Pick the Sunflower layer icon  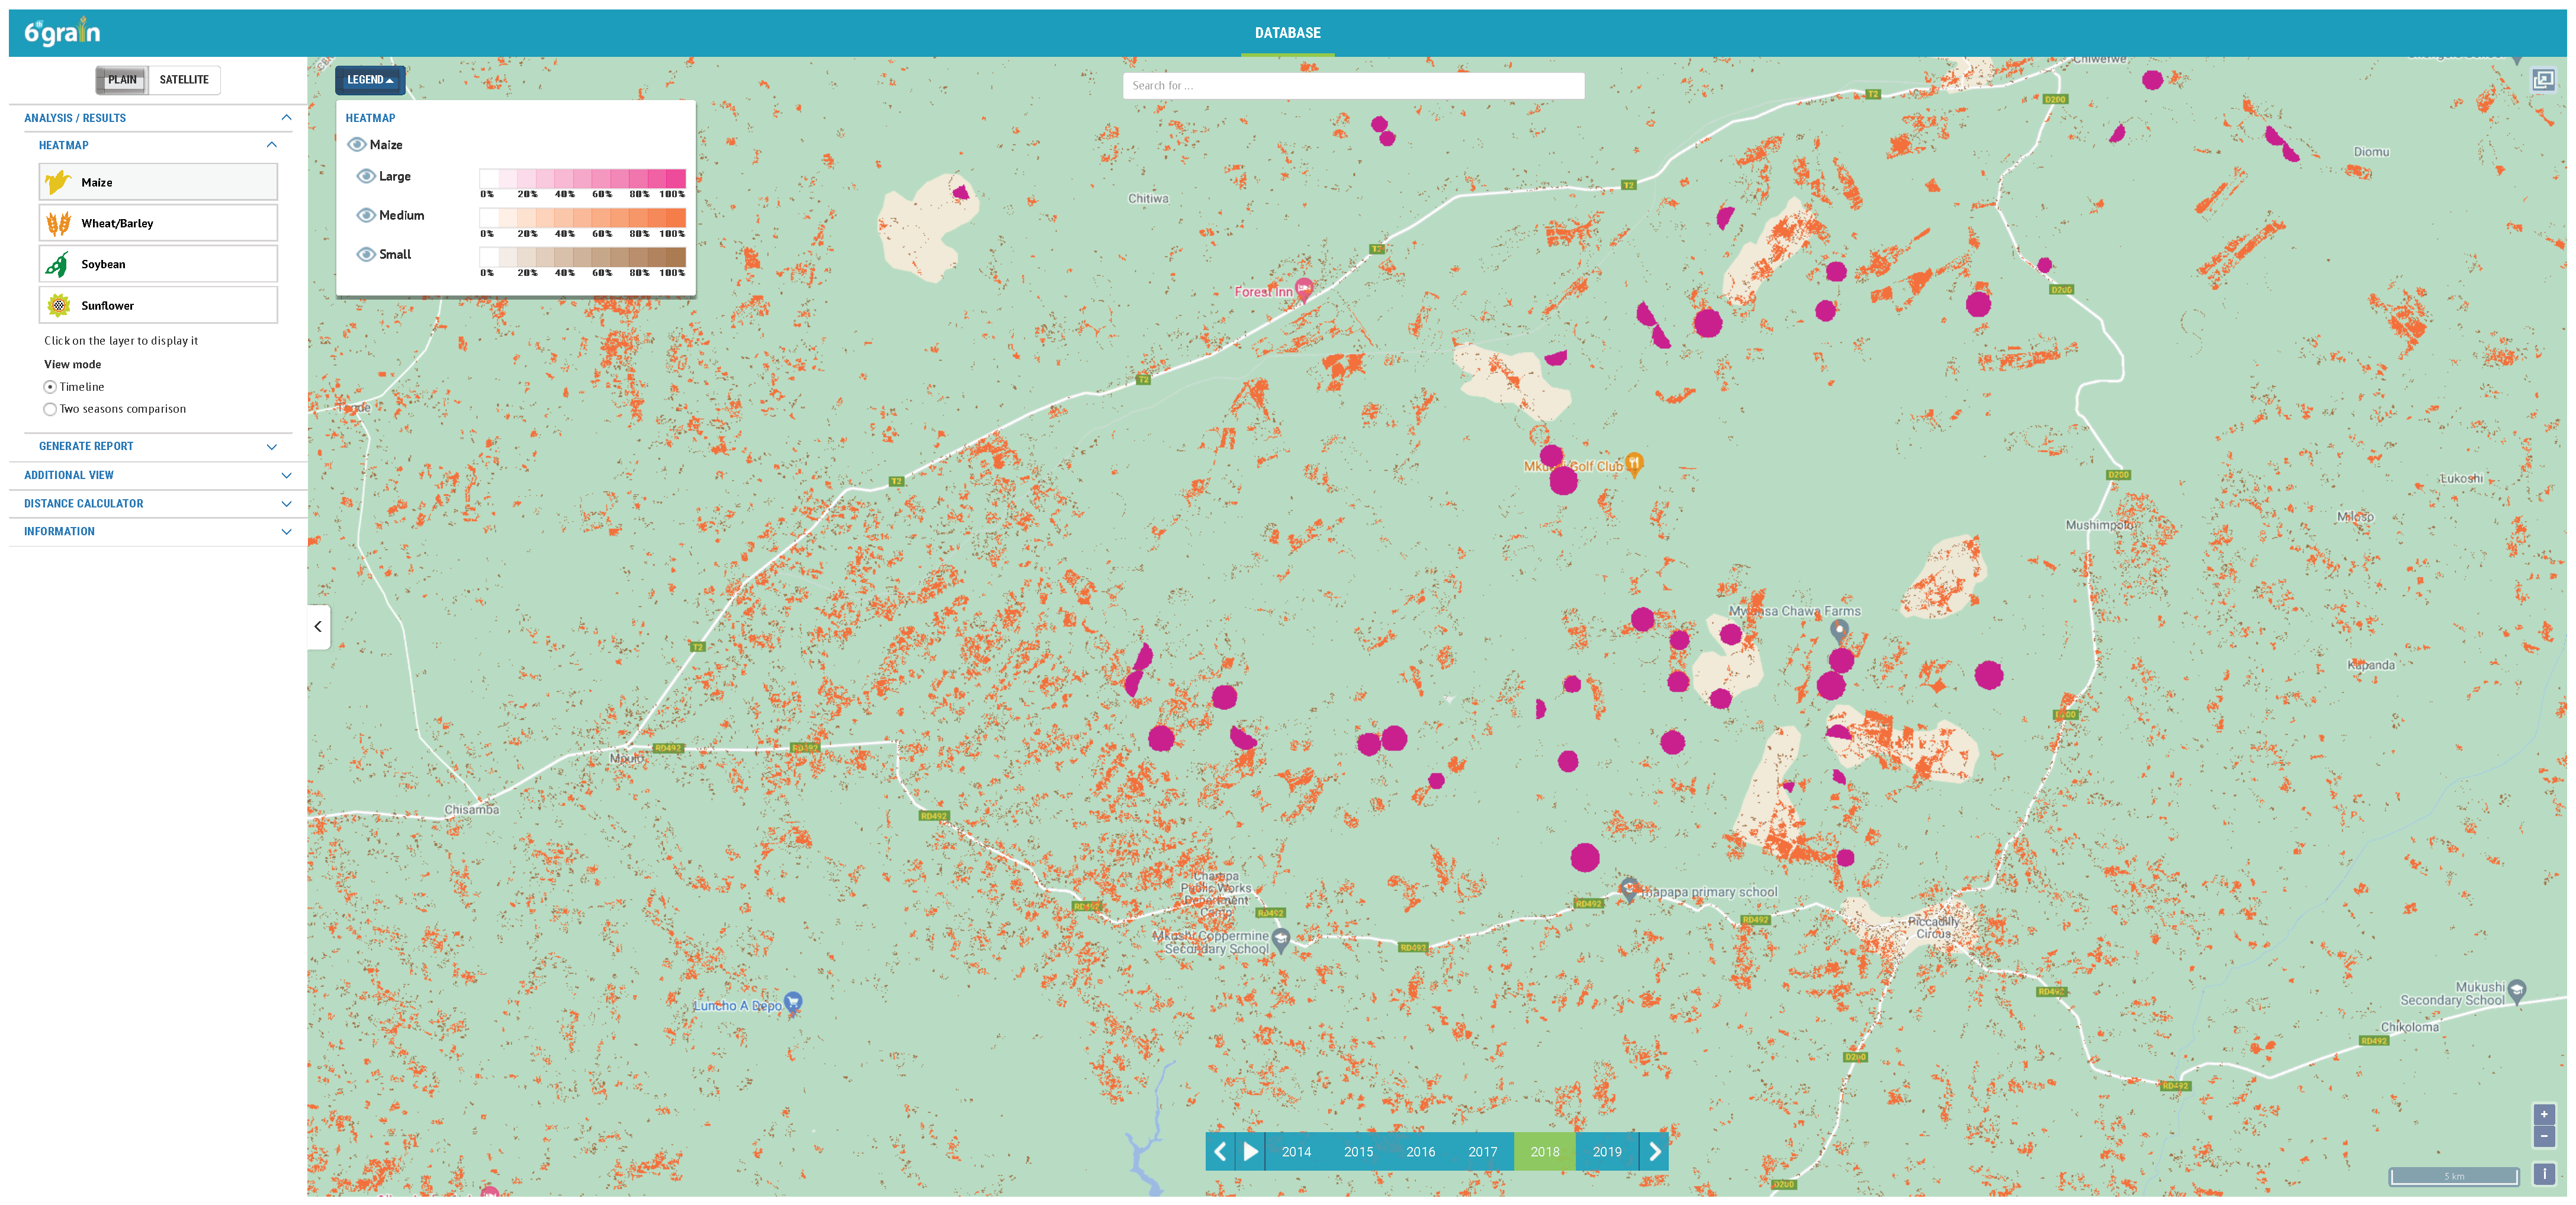[x=58, y=305]
